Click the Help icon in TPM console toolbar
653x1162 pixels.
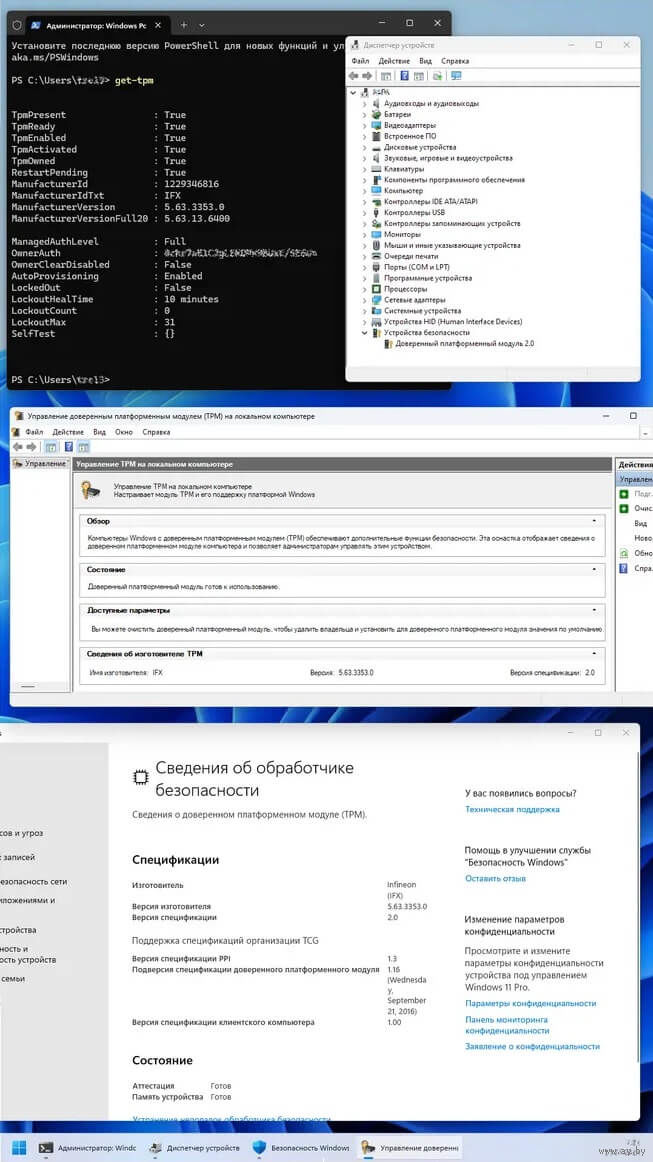point(70,447)
